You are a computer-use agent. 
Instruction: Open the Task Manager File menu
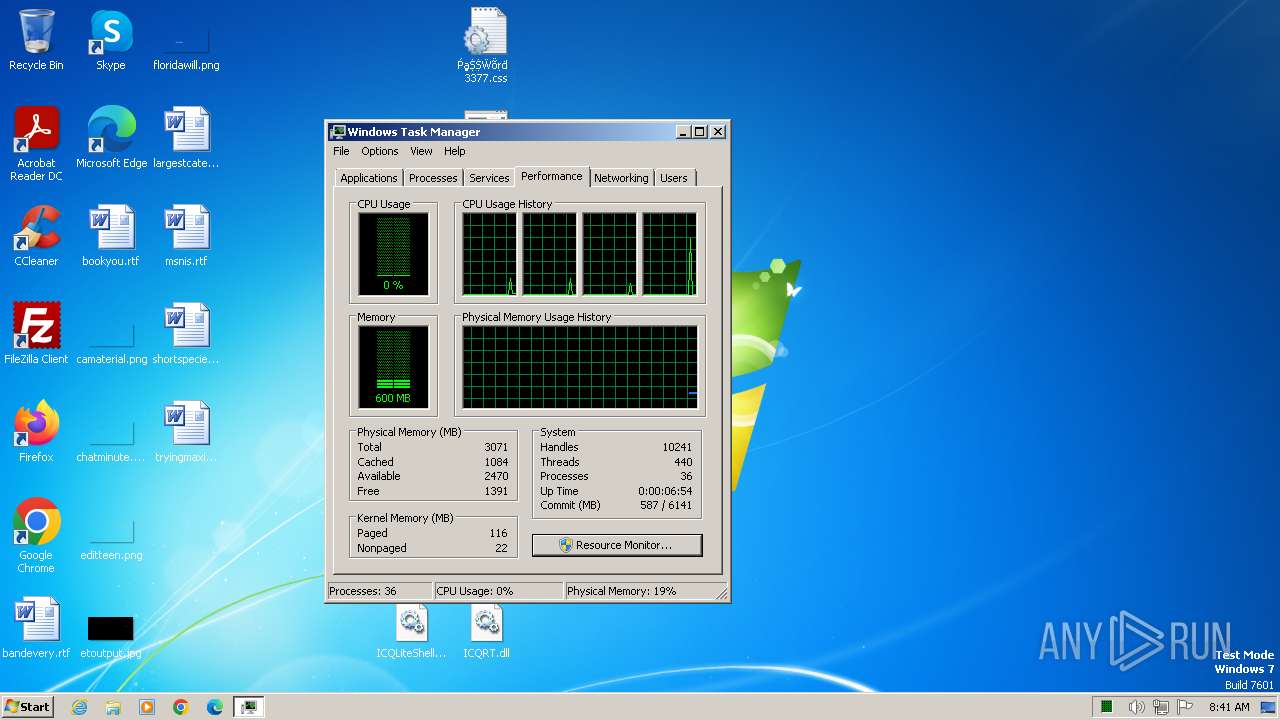click(x=341, y=151)
